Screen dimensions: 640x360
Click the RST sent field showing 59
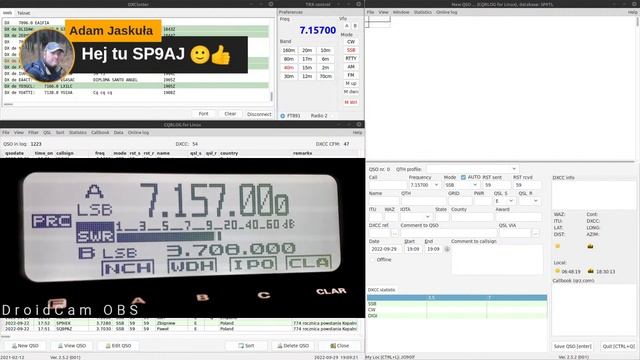[496, 185]
